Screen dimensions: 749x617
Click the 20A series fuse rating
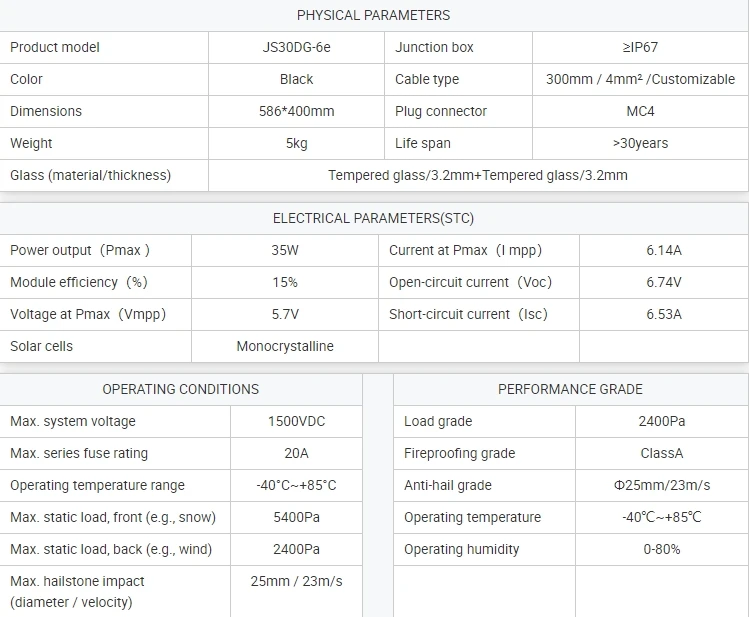(296, 453)
